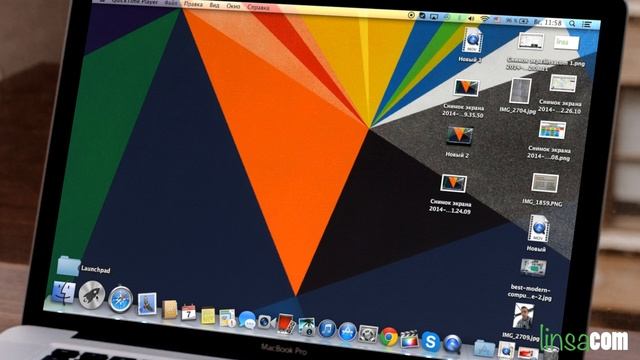The width and height of the screenshot is (640, 360).
Task: Launch Google Chrome from the Dock
Action: pyautogui.click(x=389, y=337)
